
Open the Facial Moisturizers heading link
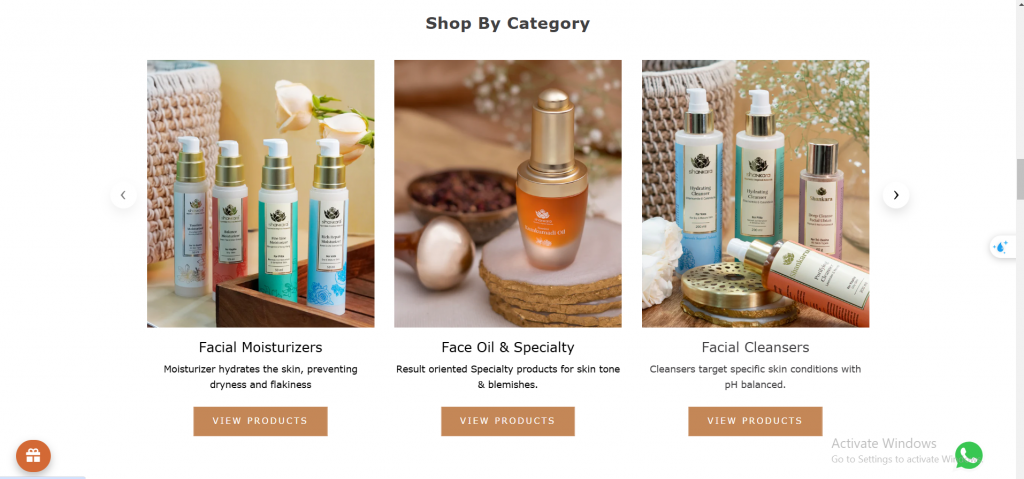(x=260, y=347)
